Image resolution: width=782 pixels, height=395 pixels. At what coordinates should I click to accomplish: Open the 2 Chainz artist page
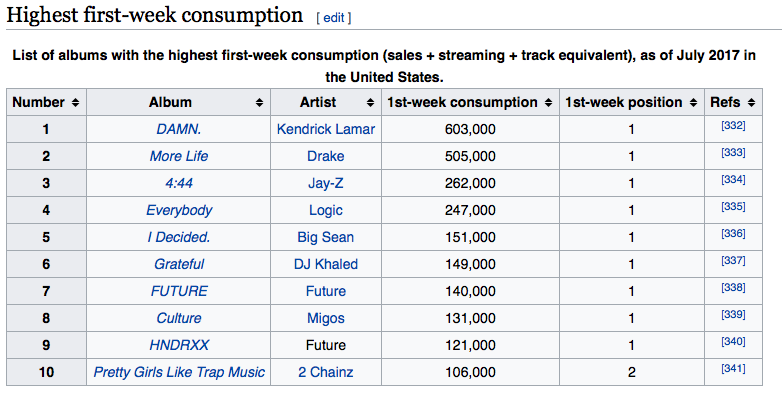tap(326, 372)
